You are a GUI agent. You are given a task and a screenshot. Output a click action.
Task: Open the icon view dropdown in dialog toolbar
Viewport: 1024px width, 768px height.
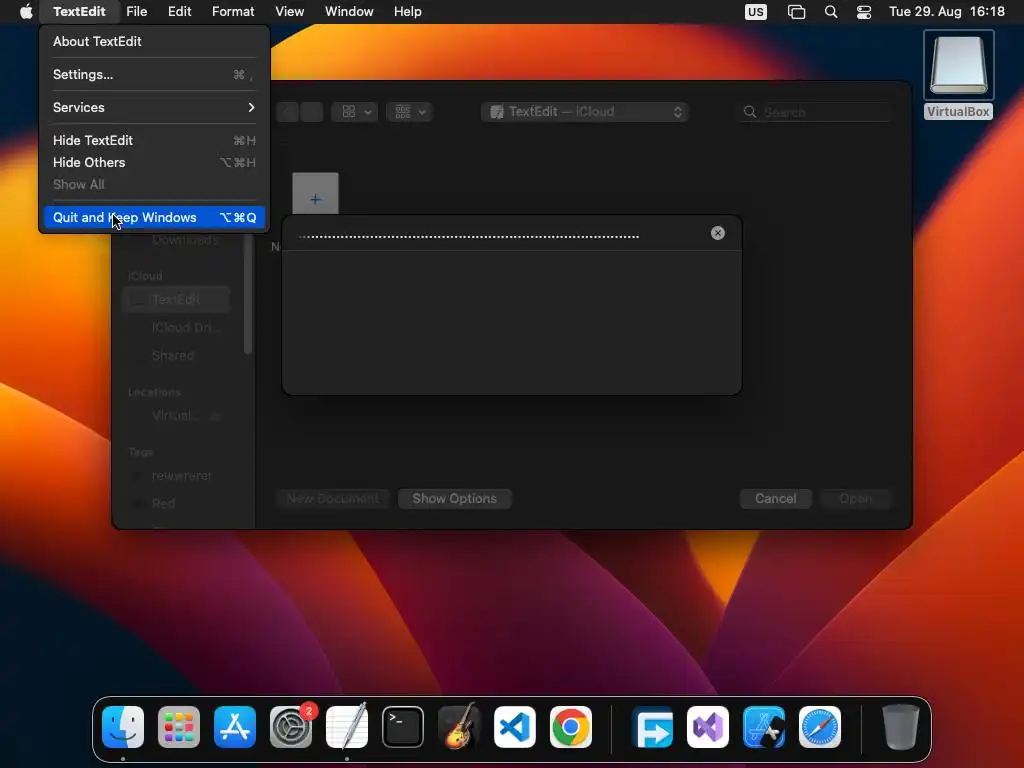(355, 112)
